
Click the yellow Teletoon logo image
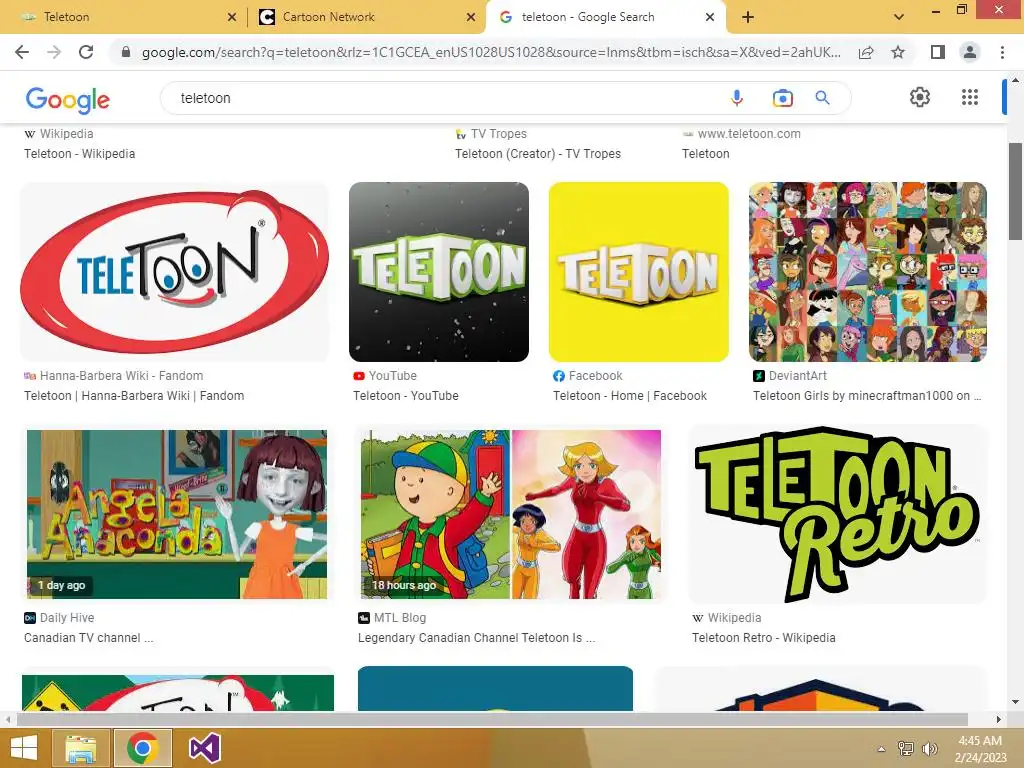[639, 272]
